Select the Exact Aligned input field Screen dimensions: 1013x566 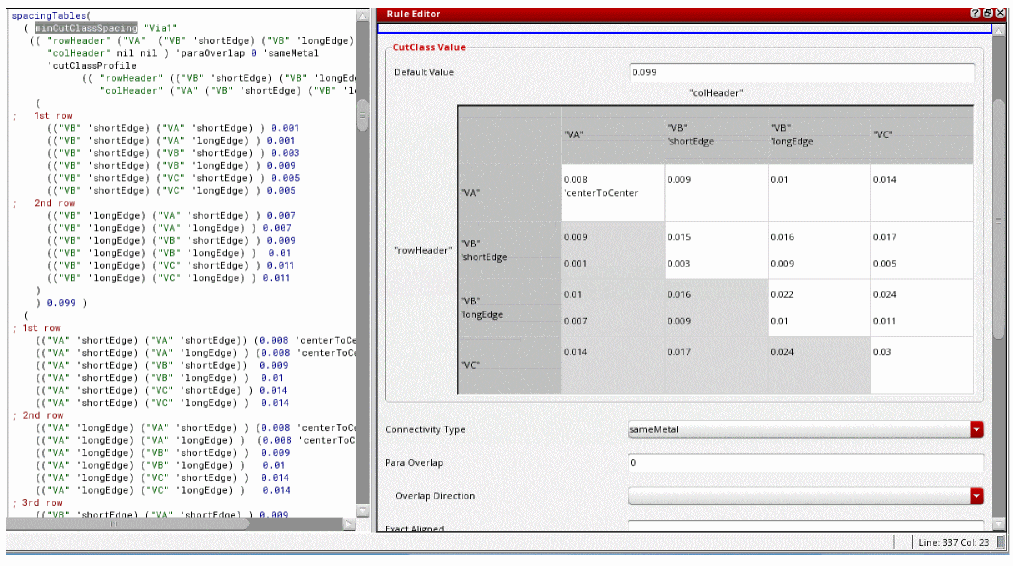(x=805, y=526)
